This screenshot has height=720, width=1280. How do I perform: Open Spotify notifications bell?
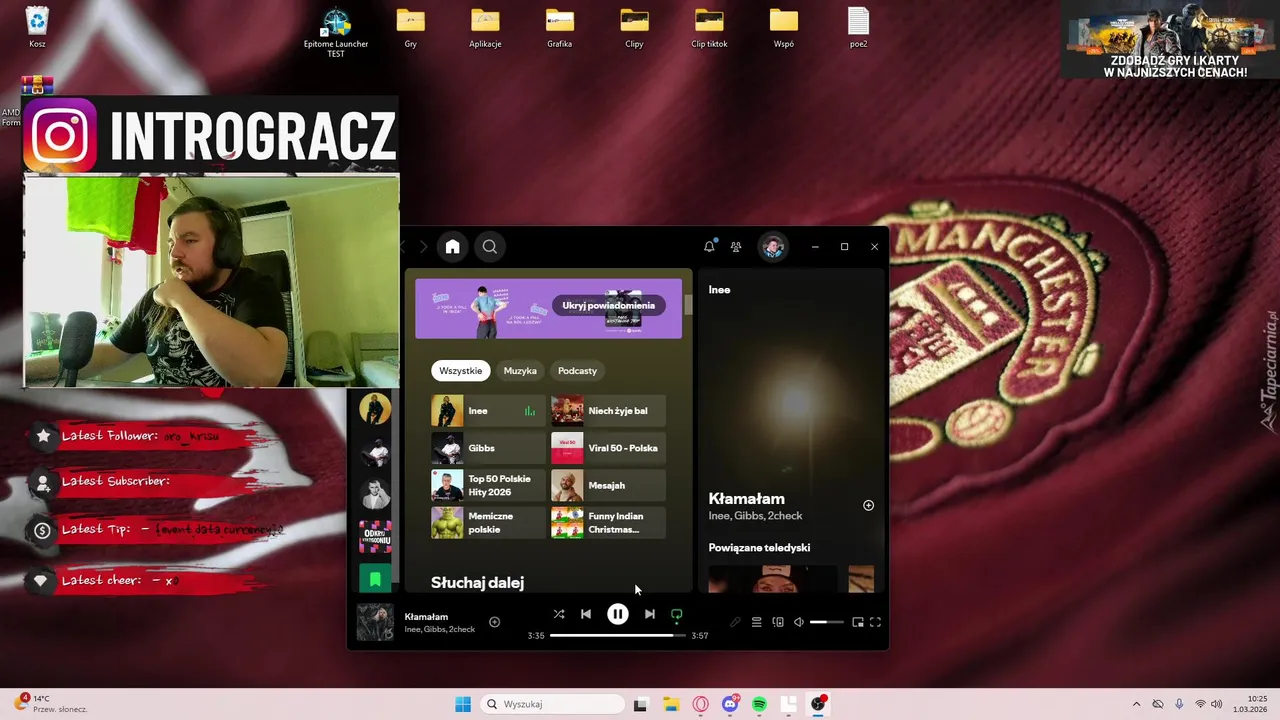click(709, 246)
